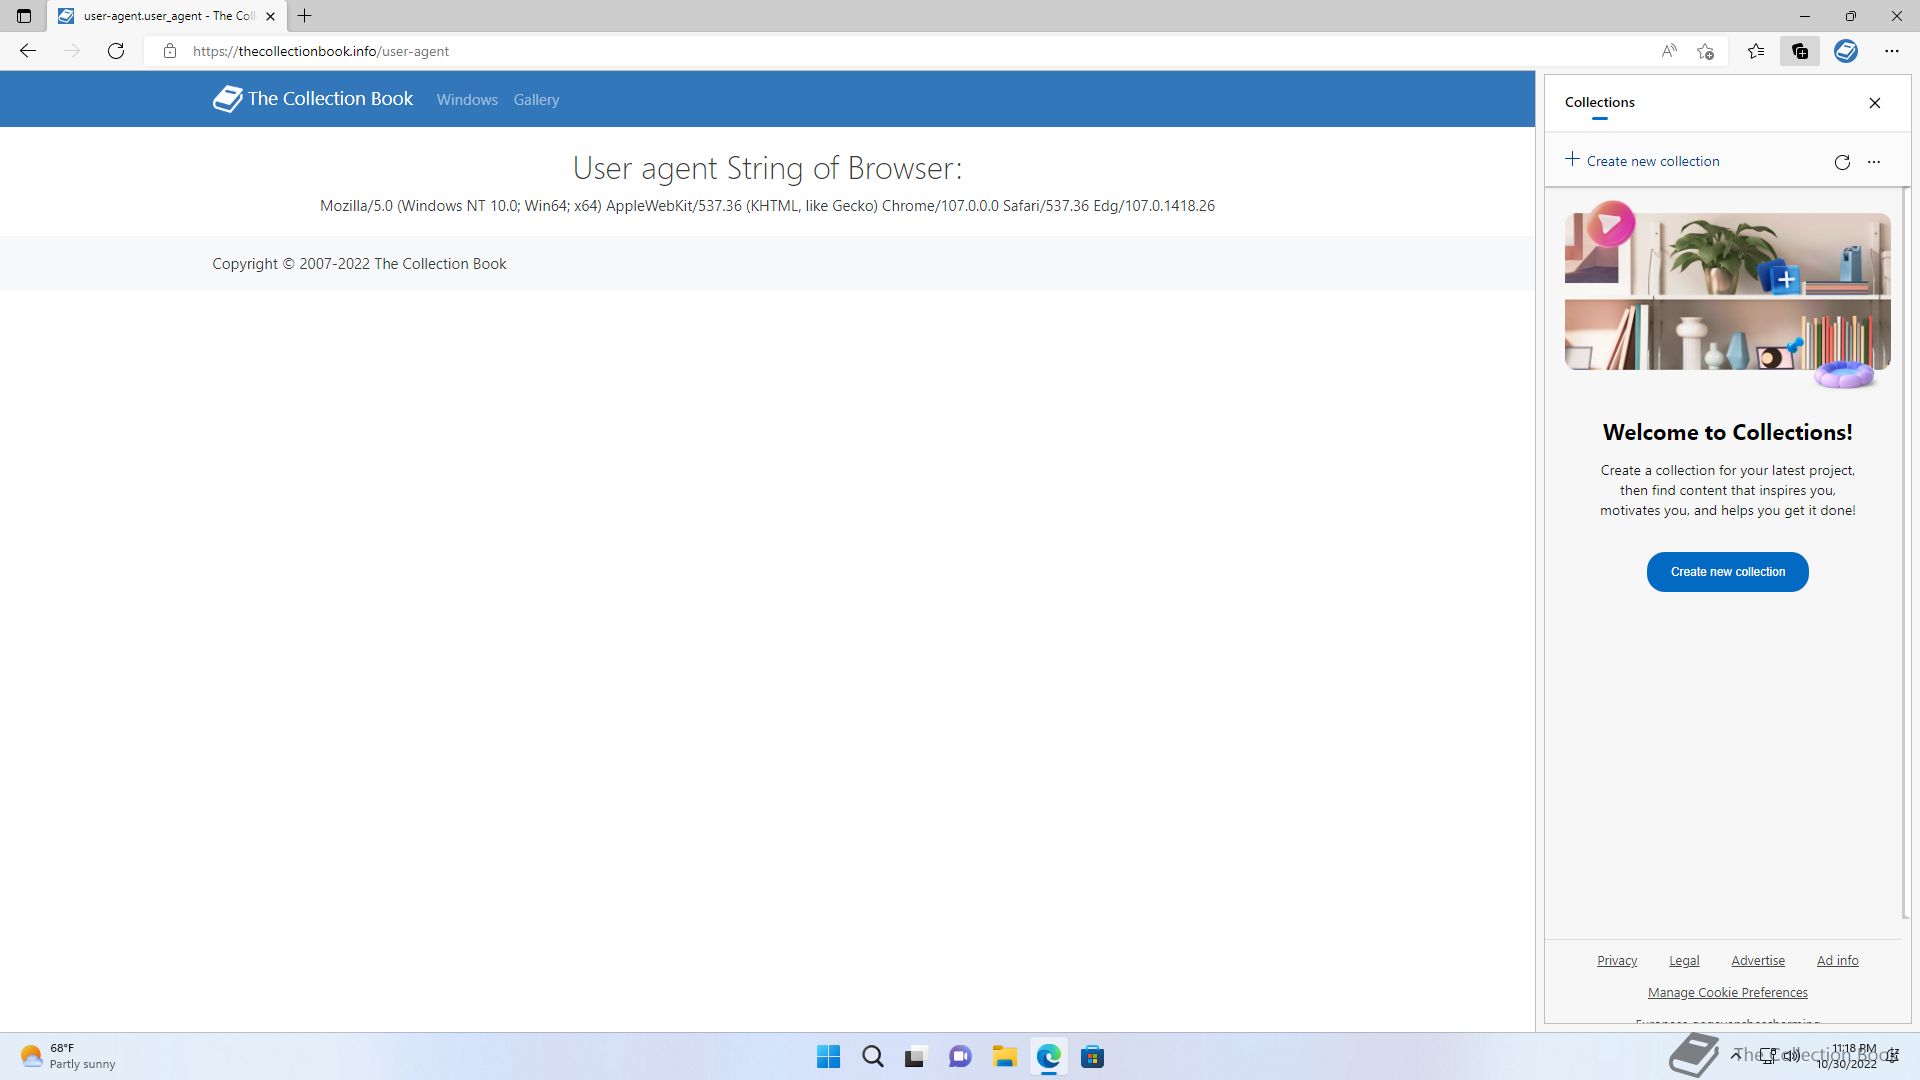1920x1080 pixels.
Task: Reload the current page
Action: 116,51
